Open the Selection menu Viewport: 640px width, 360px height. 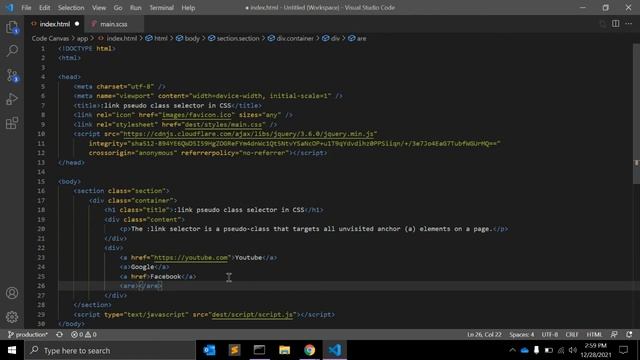(71, 8)
